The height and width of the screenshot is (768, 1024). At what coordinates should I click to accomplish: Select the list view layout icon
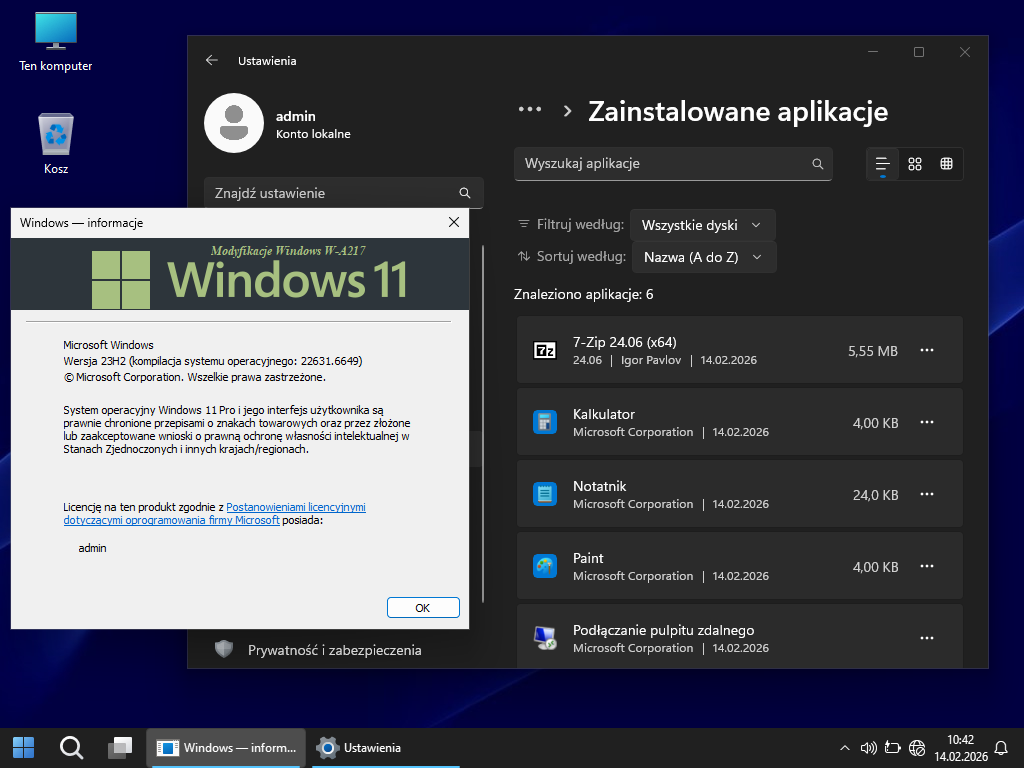pos(882,164)
